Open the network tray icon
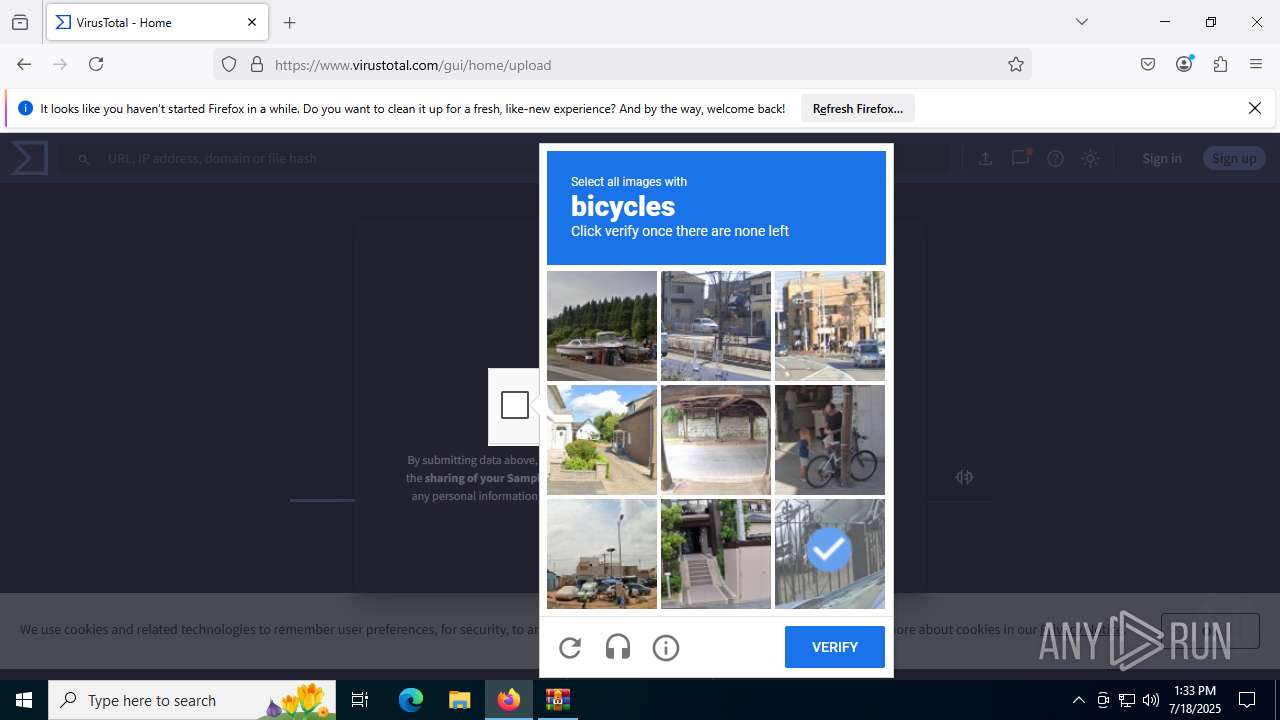The height and width of the screenshot is (720, 1280). [x=1127, y=700]
